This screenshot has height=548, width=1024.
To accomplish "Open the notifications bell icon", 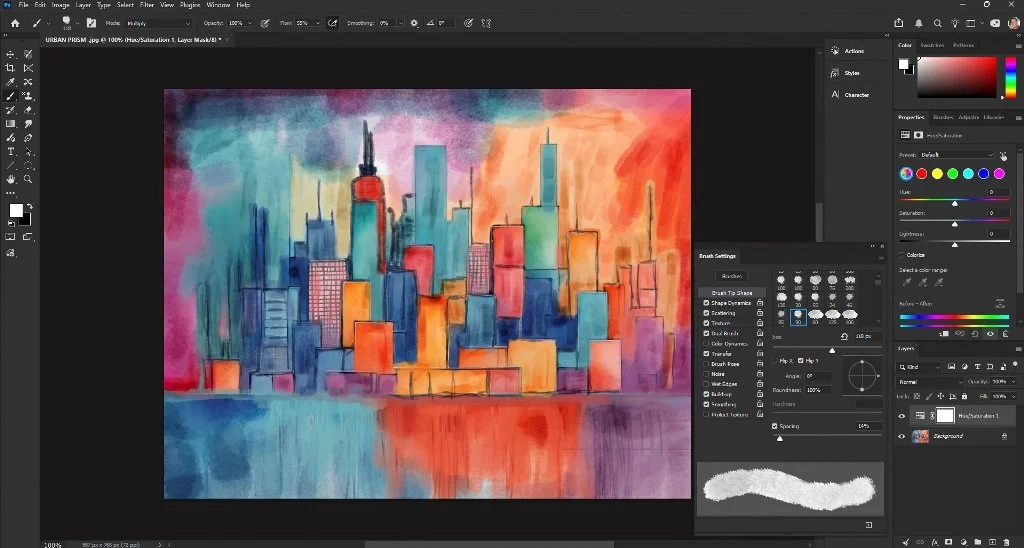I will tap(918, 23).
